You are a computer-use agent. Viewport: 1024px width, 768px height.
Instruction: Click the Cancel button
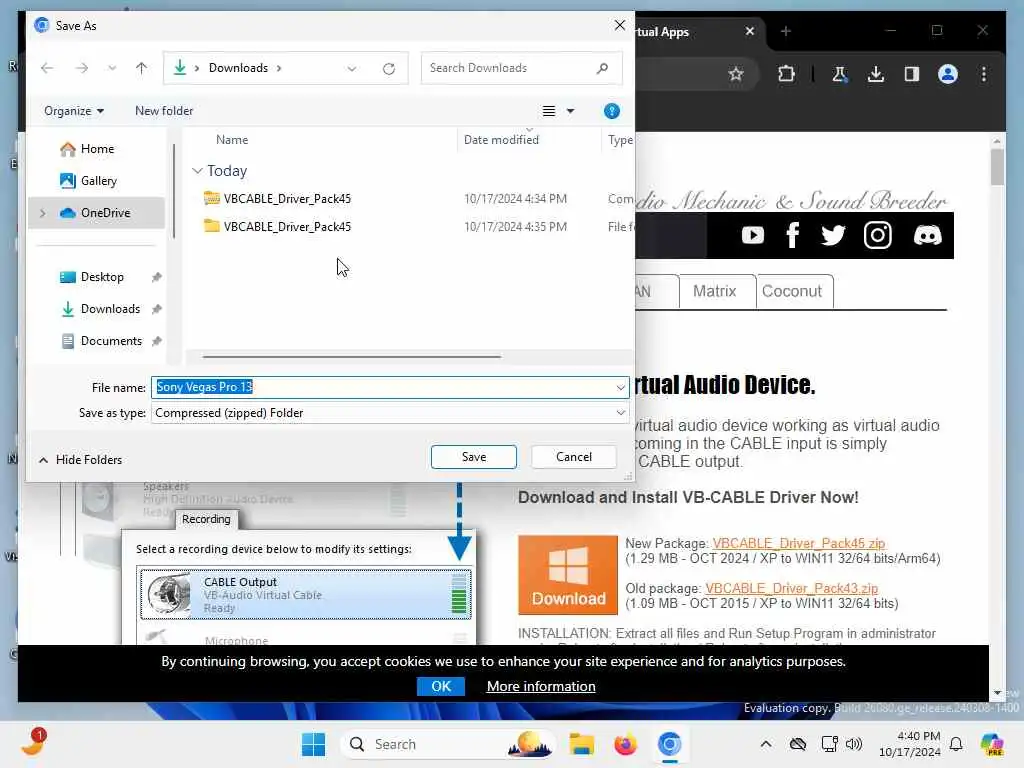(x=574, y=457)
